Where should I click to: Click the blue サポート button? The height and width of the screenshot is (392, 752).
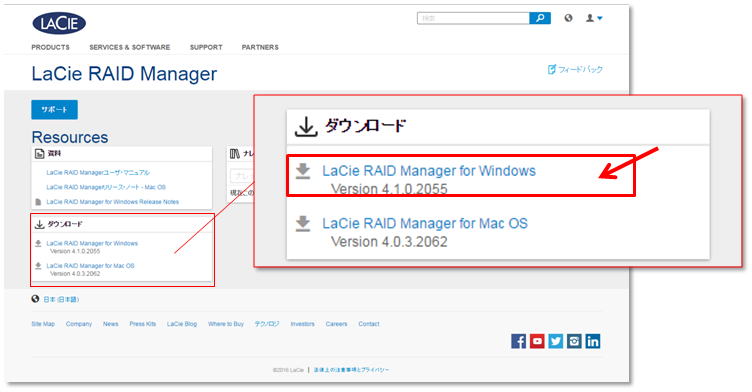[x=55, y=109]
